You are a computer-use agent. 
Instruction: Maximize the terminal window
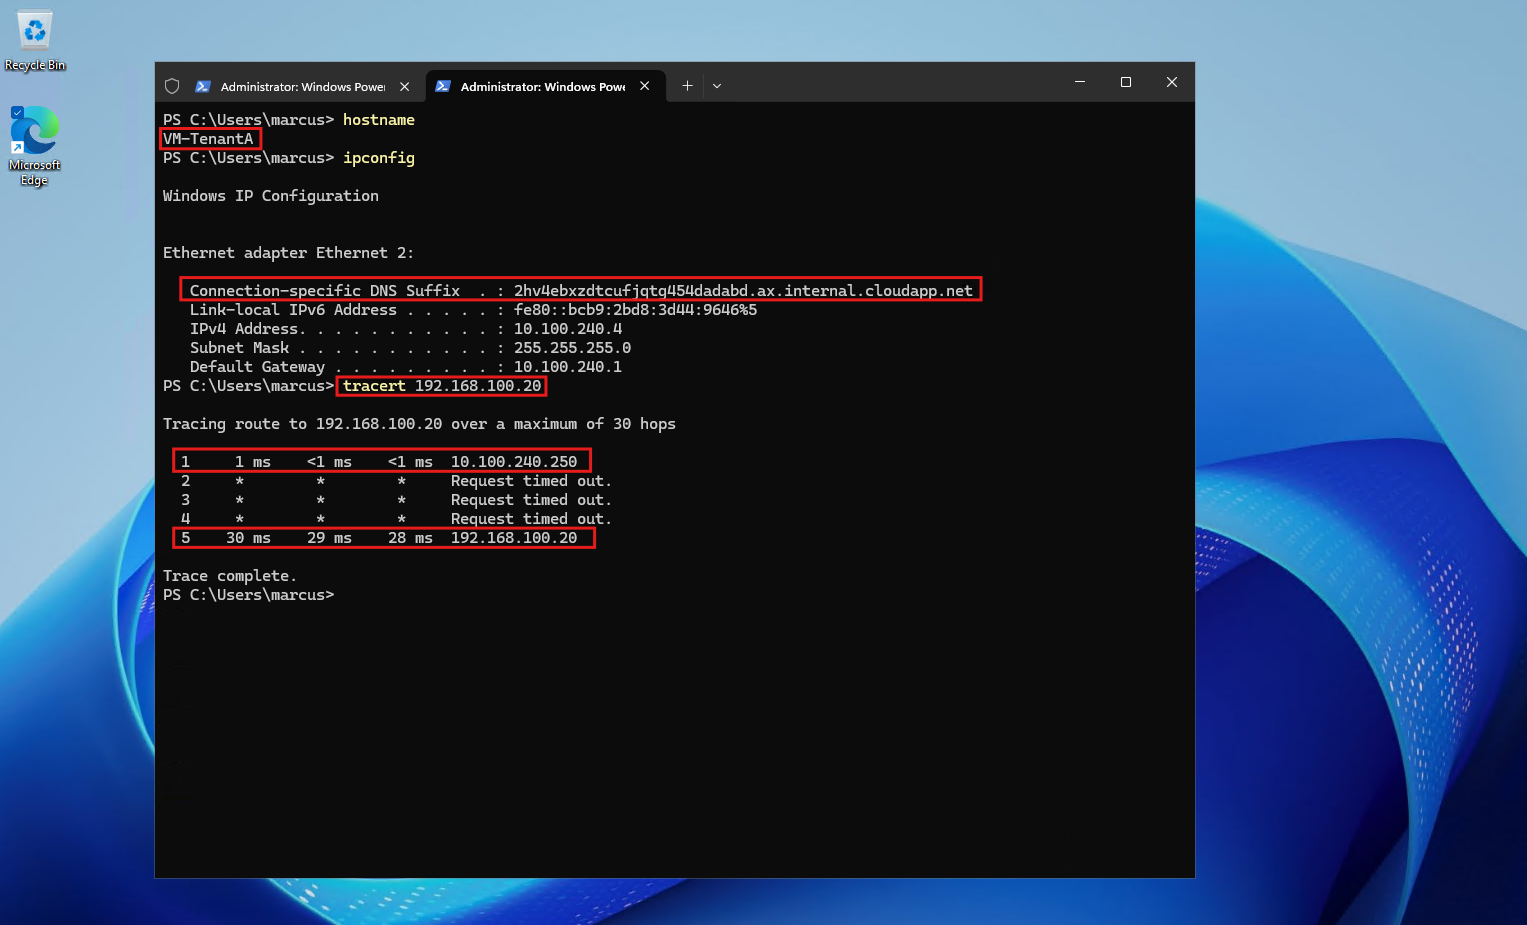(1126, 82)
